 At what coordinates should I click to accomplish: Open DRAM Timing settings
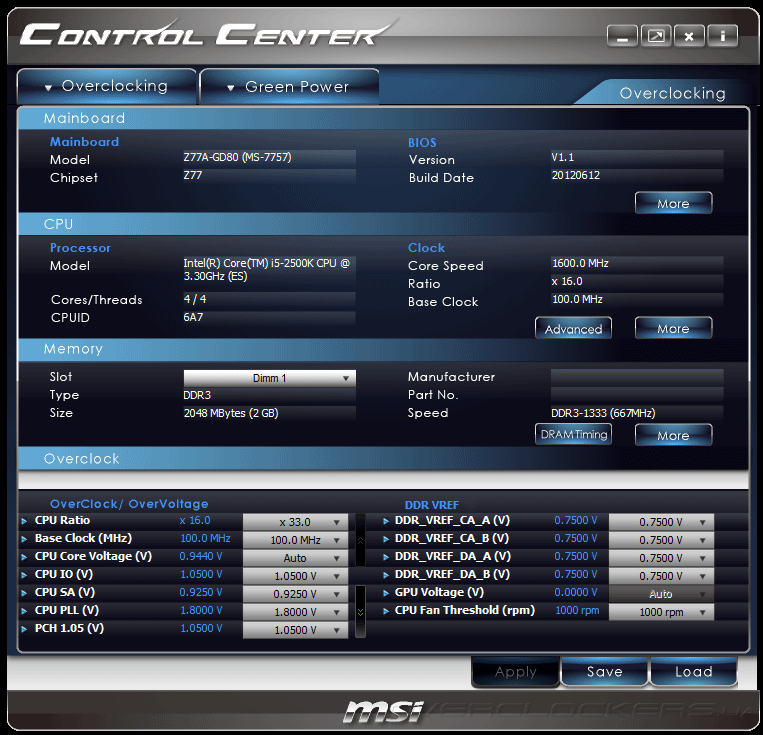click(x=573, y=434)
